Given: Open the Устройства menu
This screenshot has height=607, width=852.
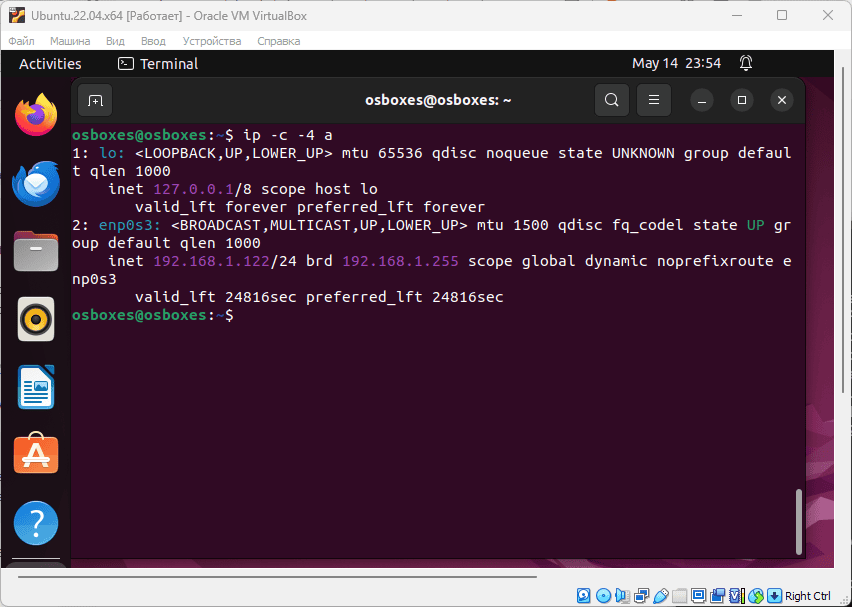Looking at the screenshot, I should coord(212,41).
